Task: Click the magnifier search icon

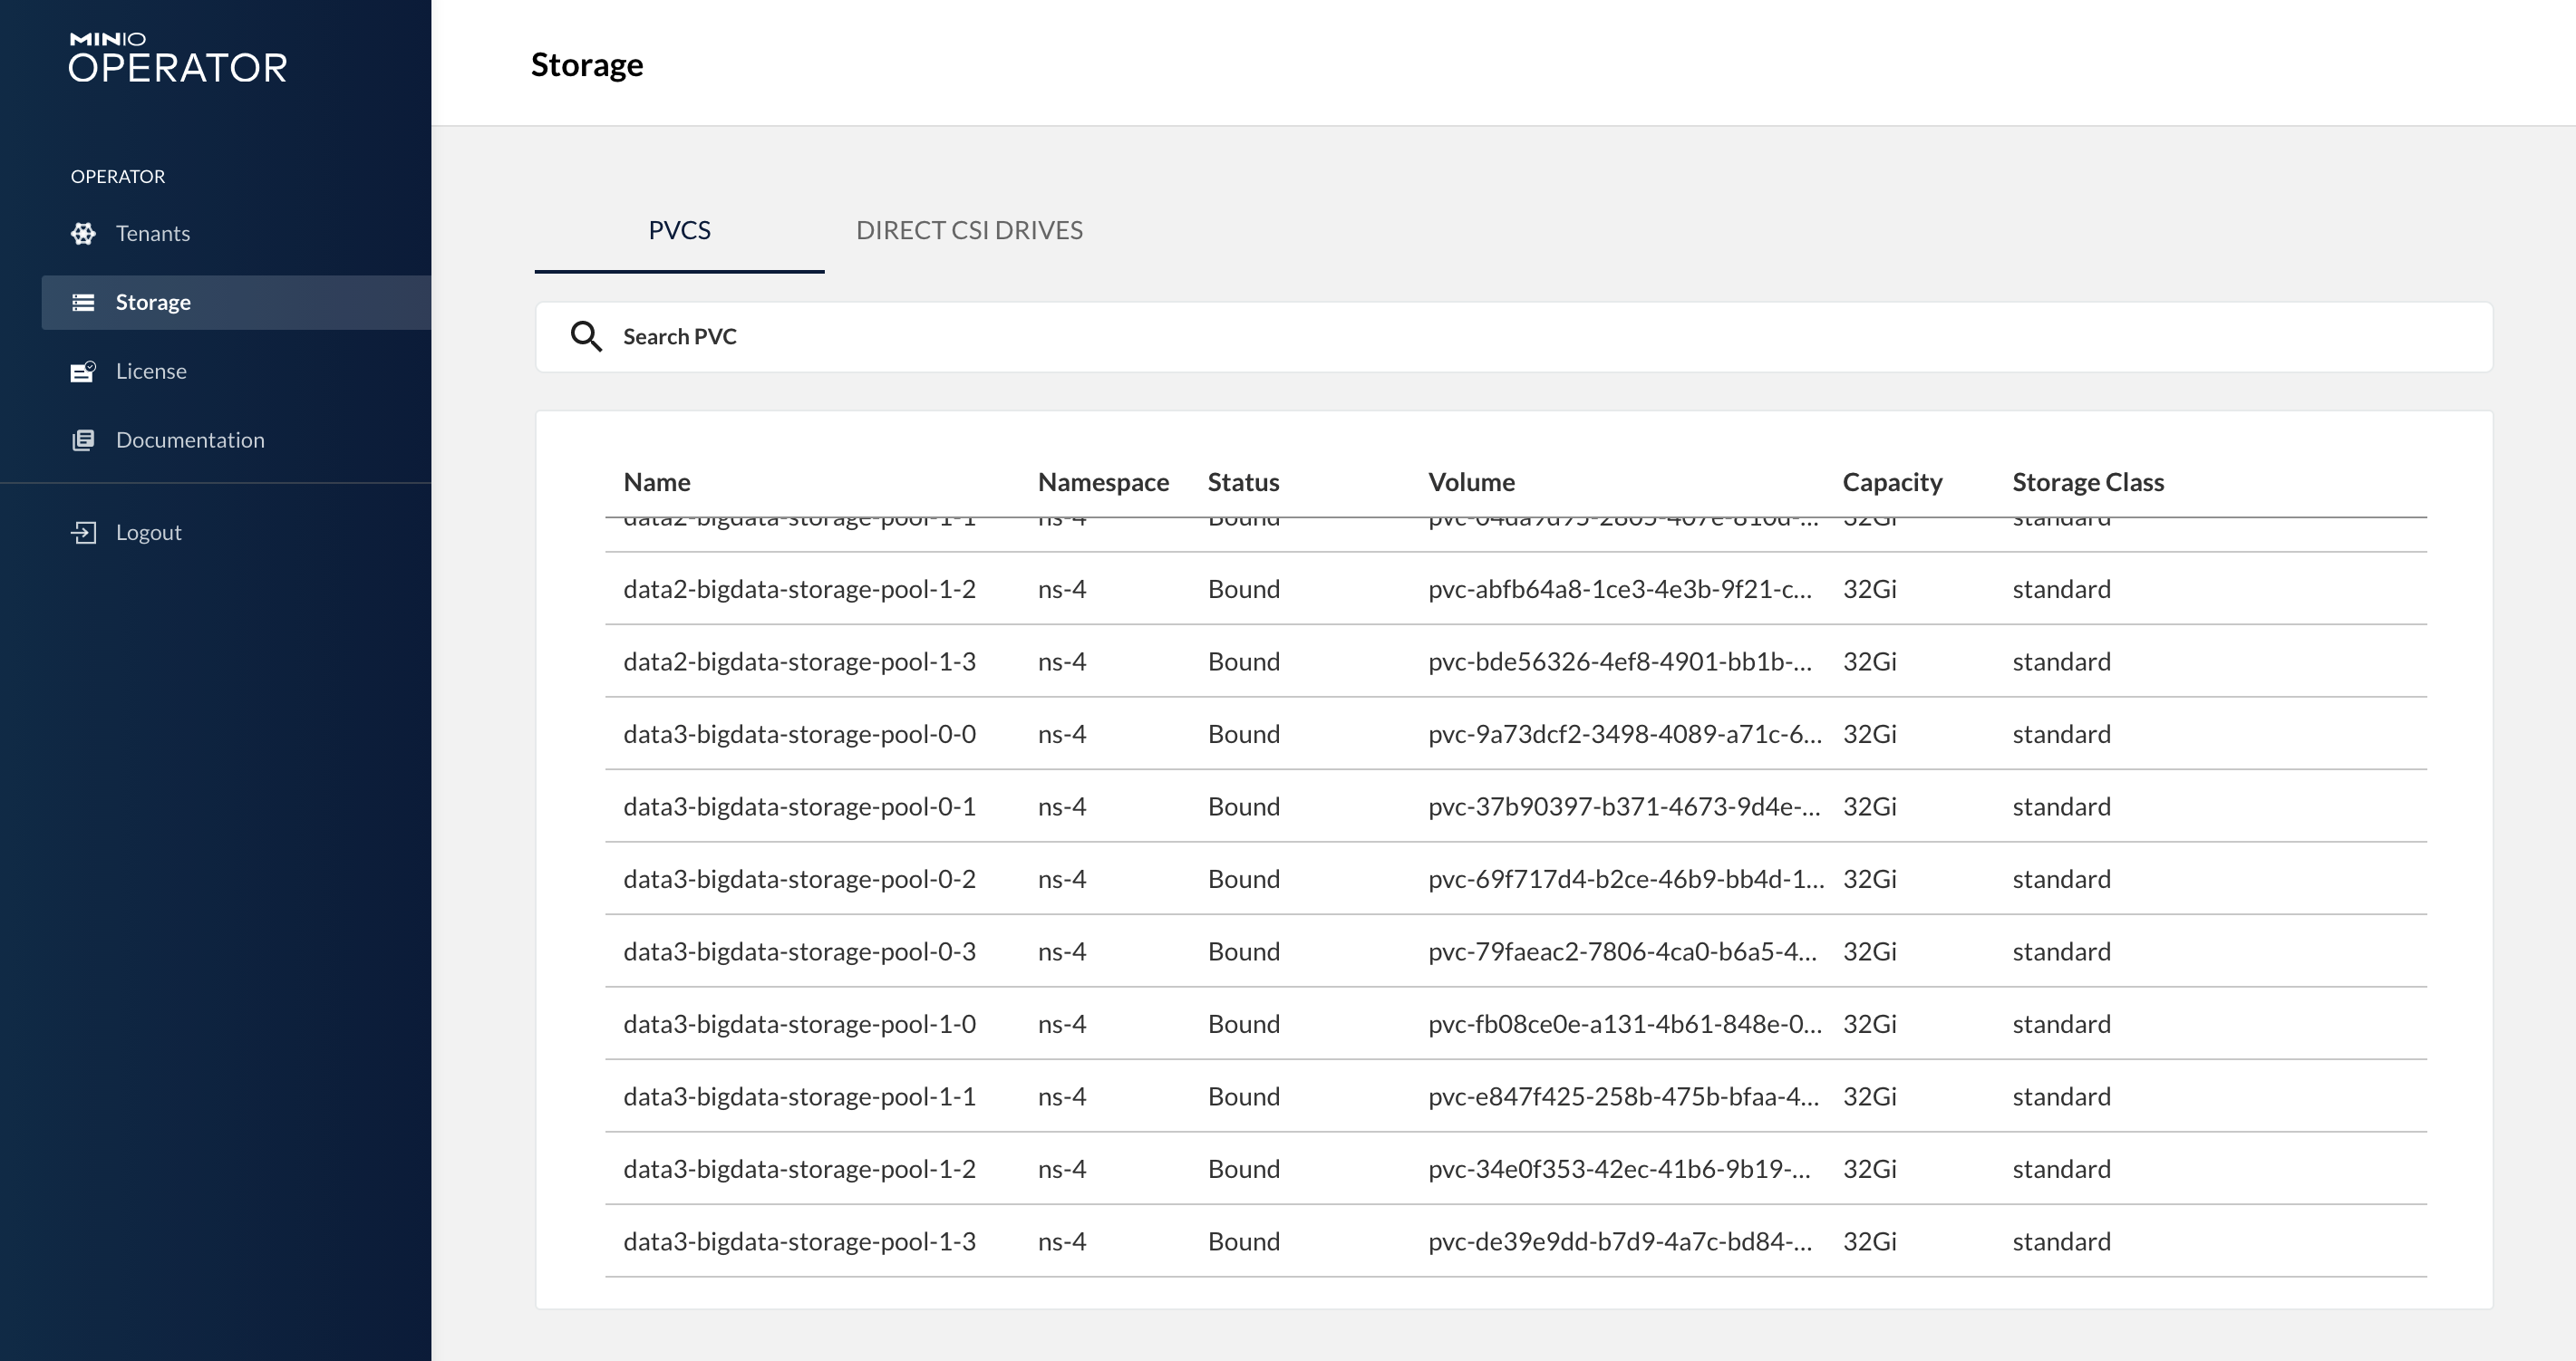Action: [x=586, y=337]
